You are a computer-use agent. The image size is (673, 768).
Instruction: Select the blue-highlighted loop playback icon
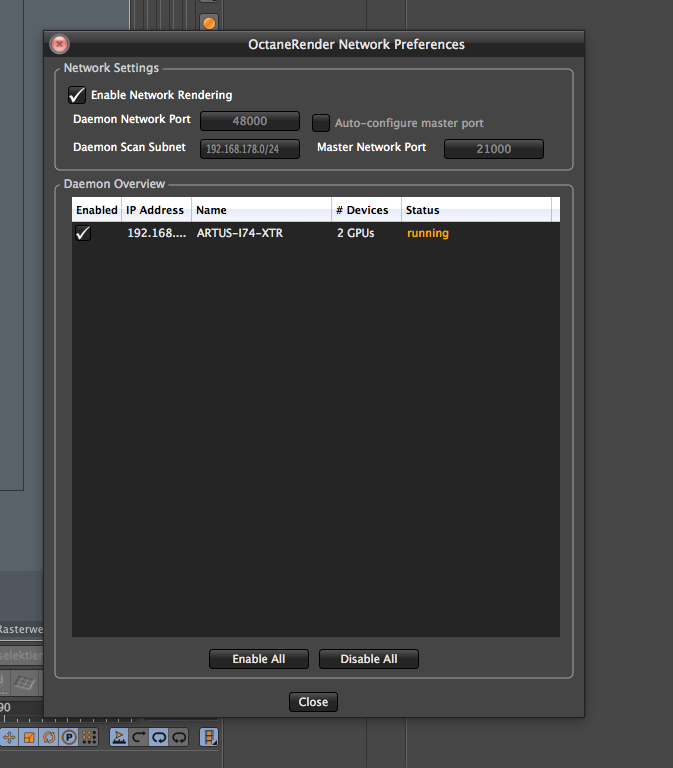[x=159, y=737]
